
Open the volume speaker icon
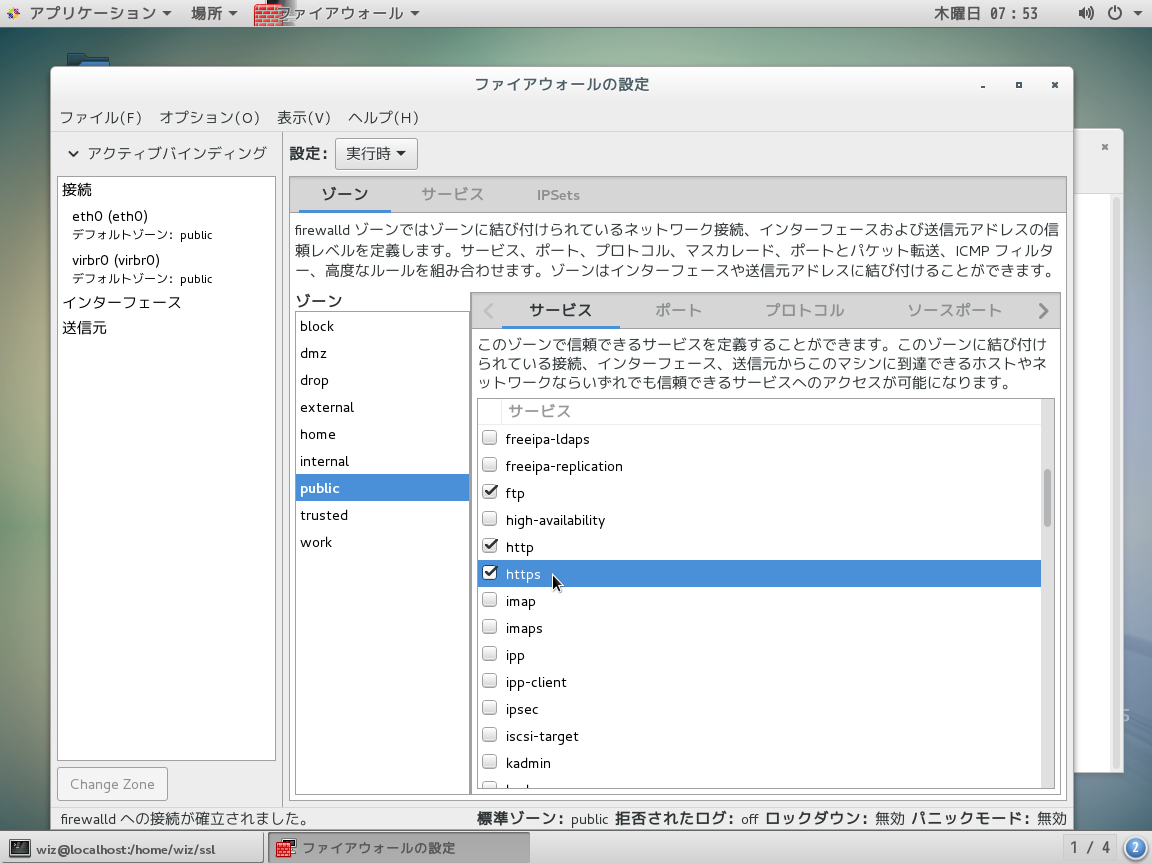click(1085, 13)
